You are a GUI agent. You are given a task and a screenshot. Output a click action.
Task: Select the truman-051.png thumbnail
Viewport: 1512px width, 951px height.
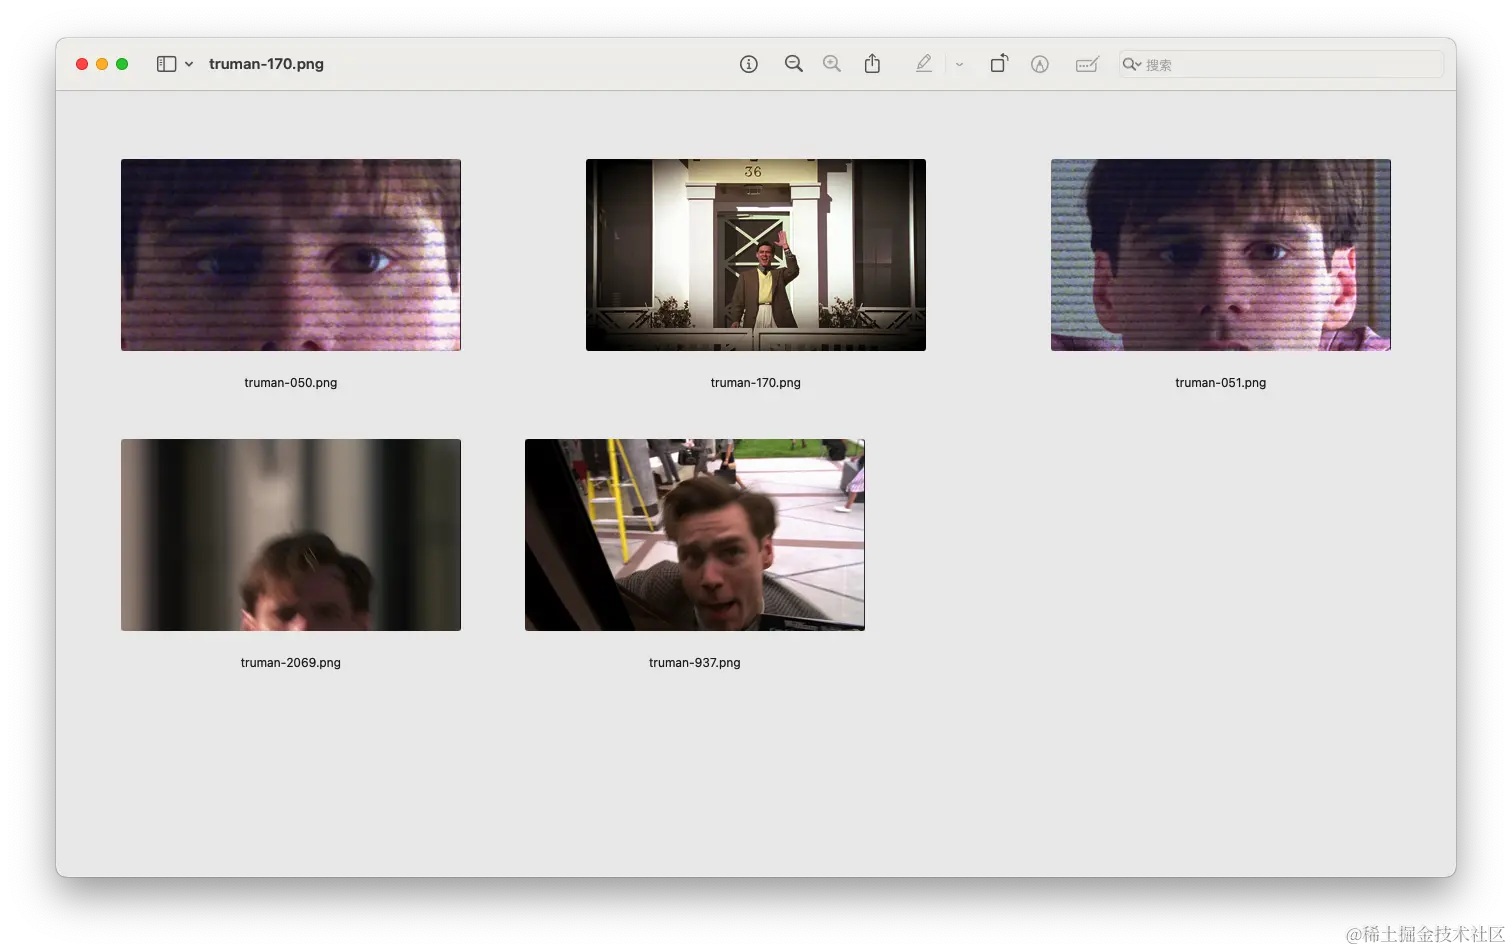click(x=1220, y=255)
